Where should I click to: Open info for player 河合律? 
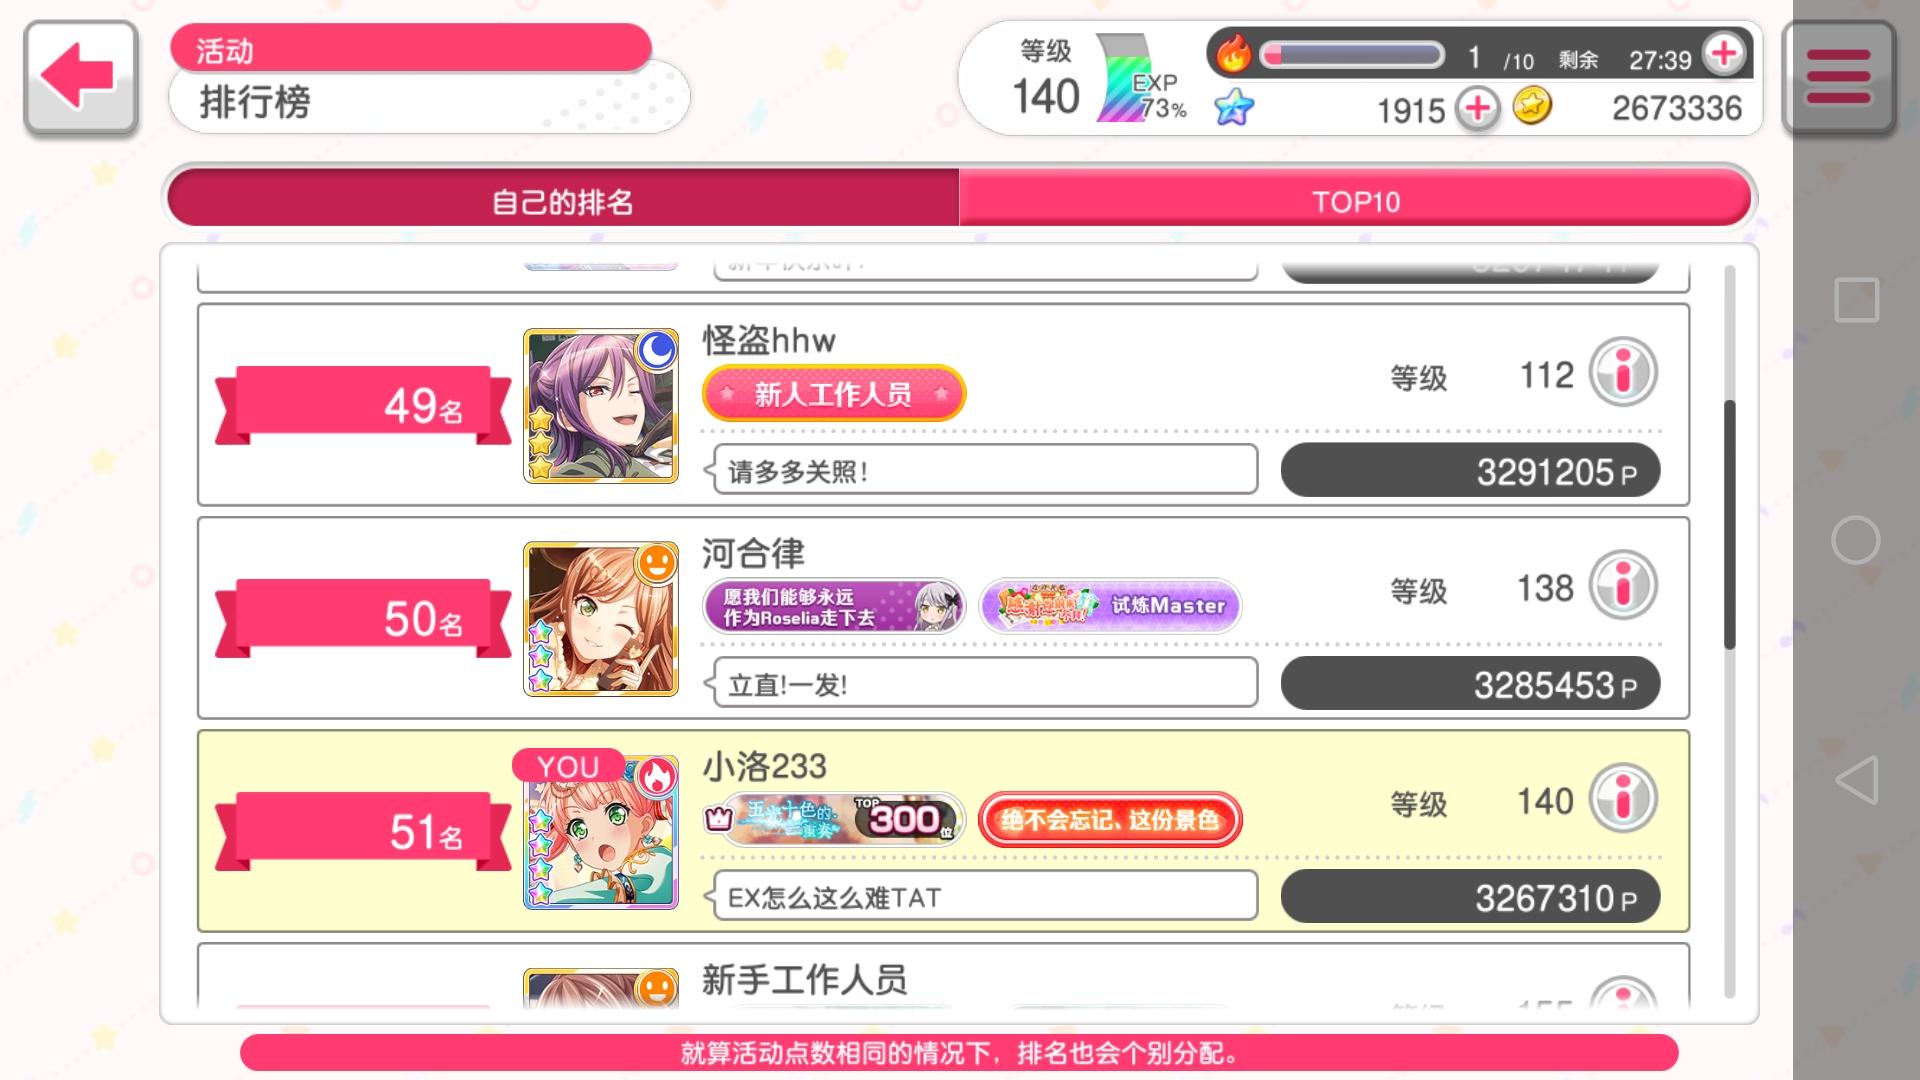click(x=1623, y=585)
